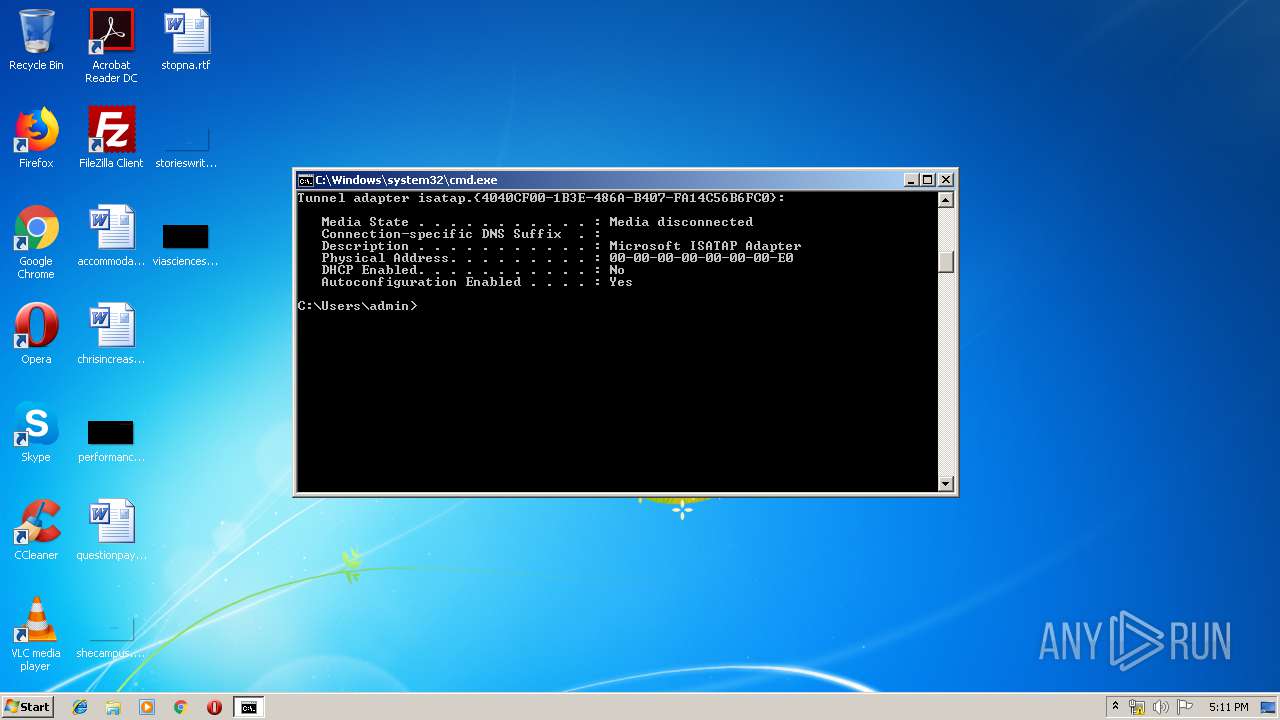
Task: Select the stopna.rtf document icon
Action: pos(186,40)
